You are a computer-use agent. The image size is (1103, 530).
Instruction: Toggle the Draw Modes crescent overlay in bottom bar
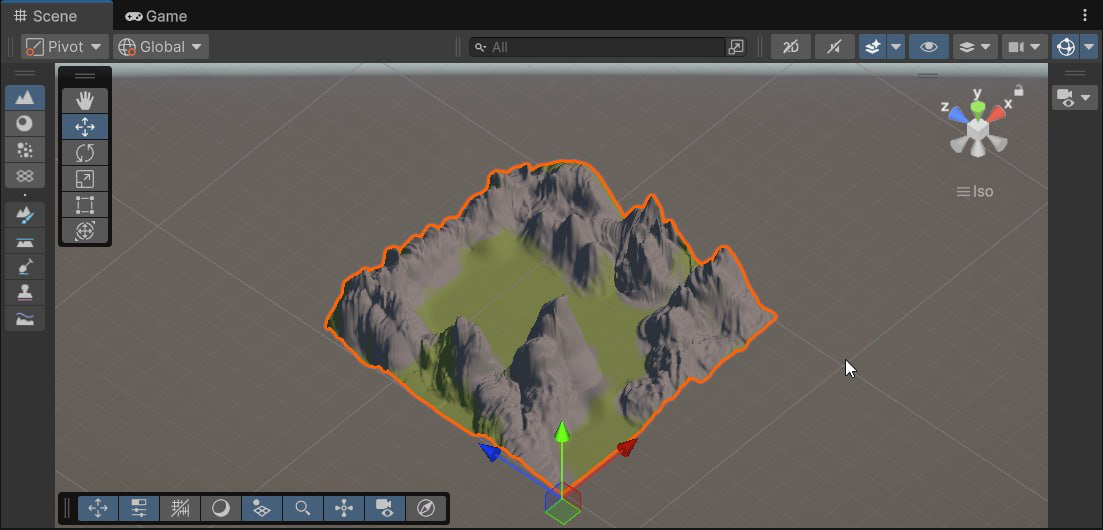pyautogui.click(x=221, y=508)
